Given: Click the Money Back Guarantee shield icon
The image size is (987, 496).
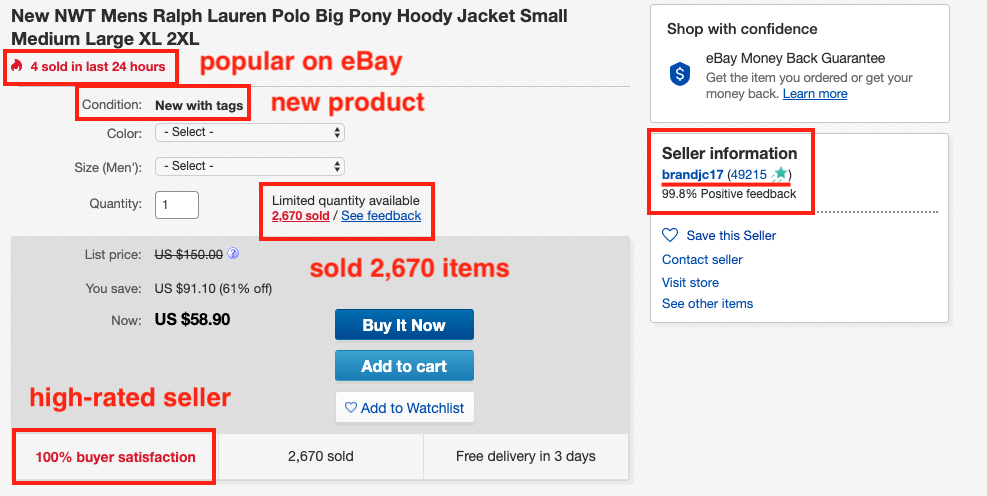Looking at the screenshot, I should tap(680, 75).
